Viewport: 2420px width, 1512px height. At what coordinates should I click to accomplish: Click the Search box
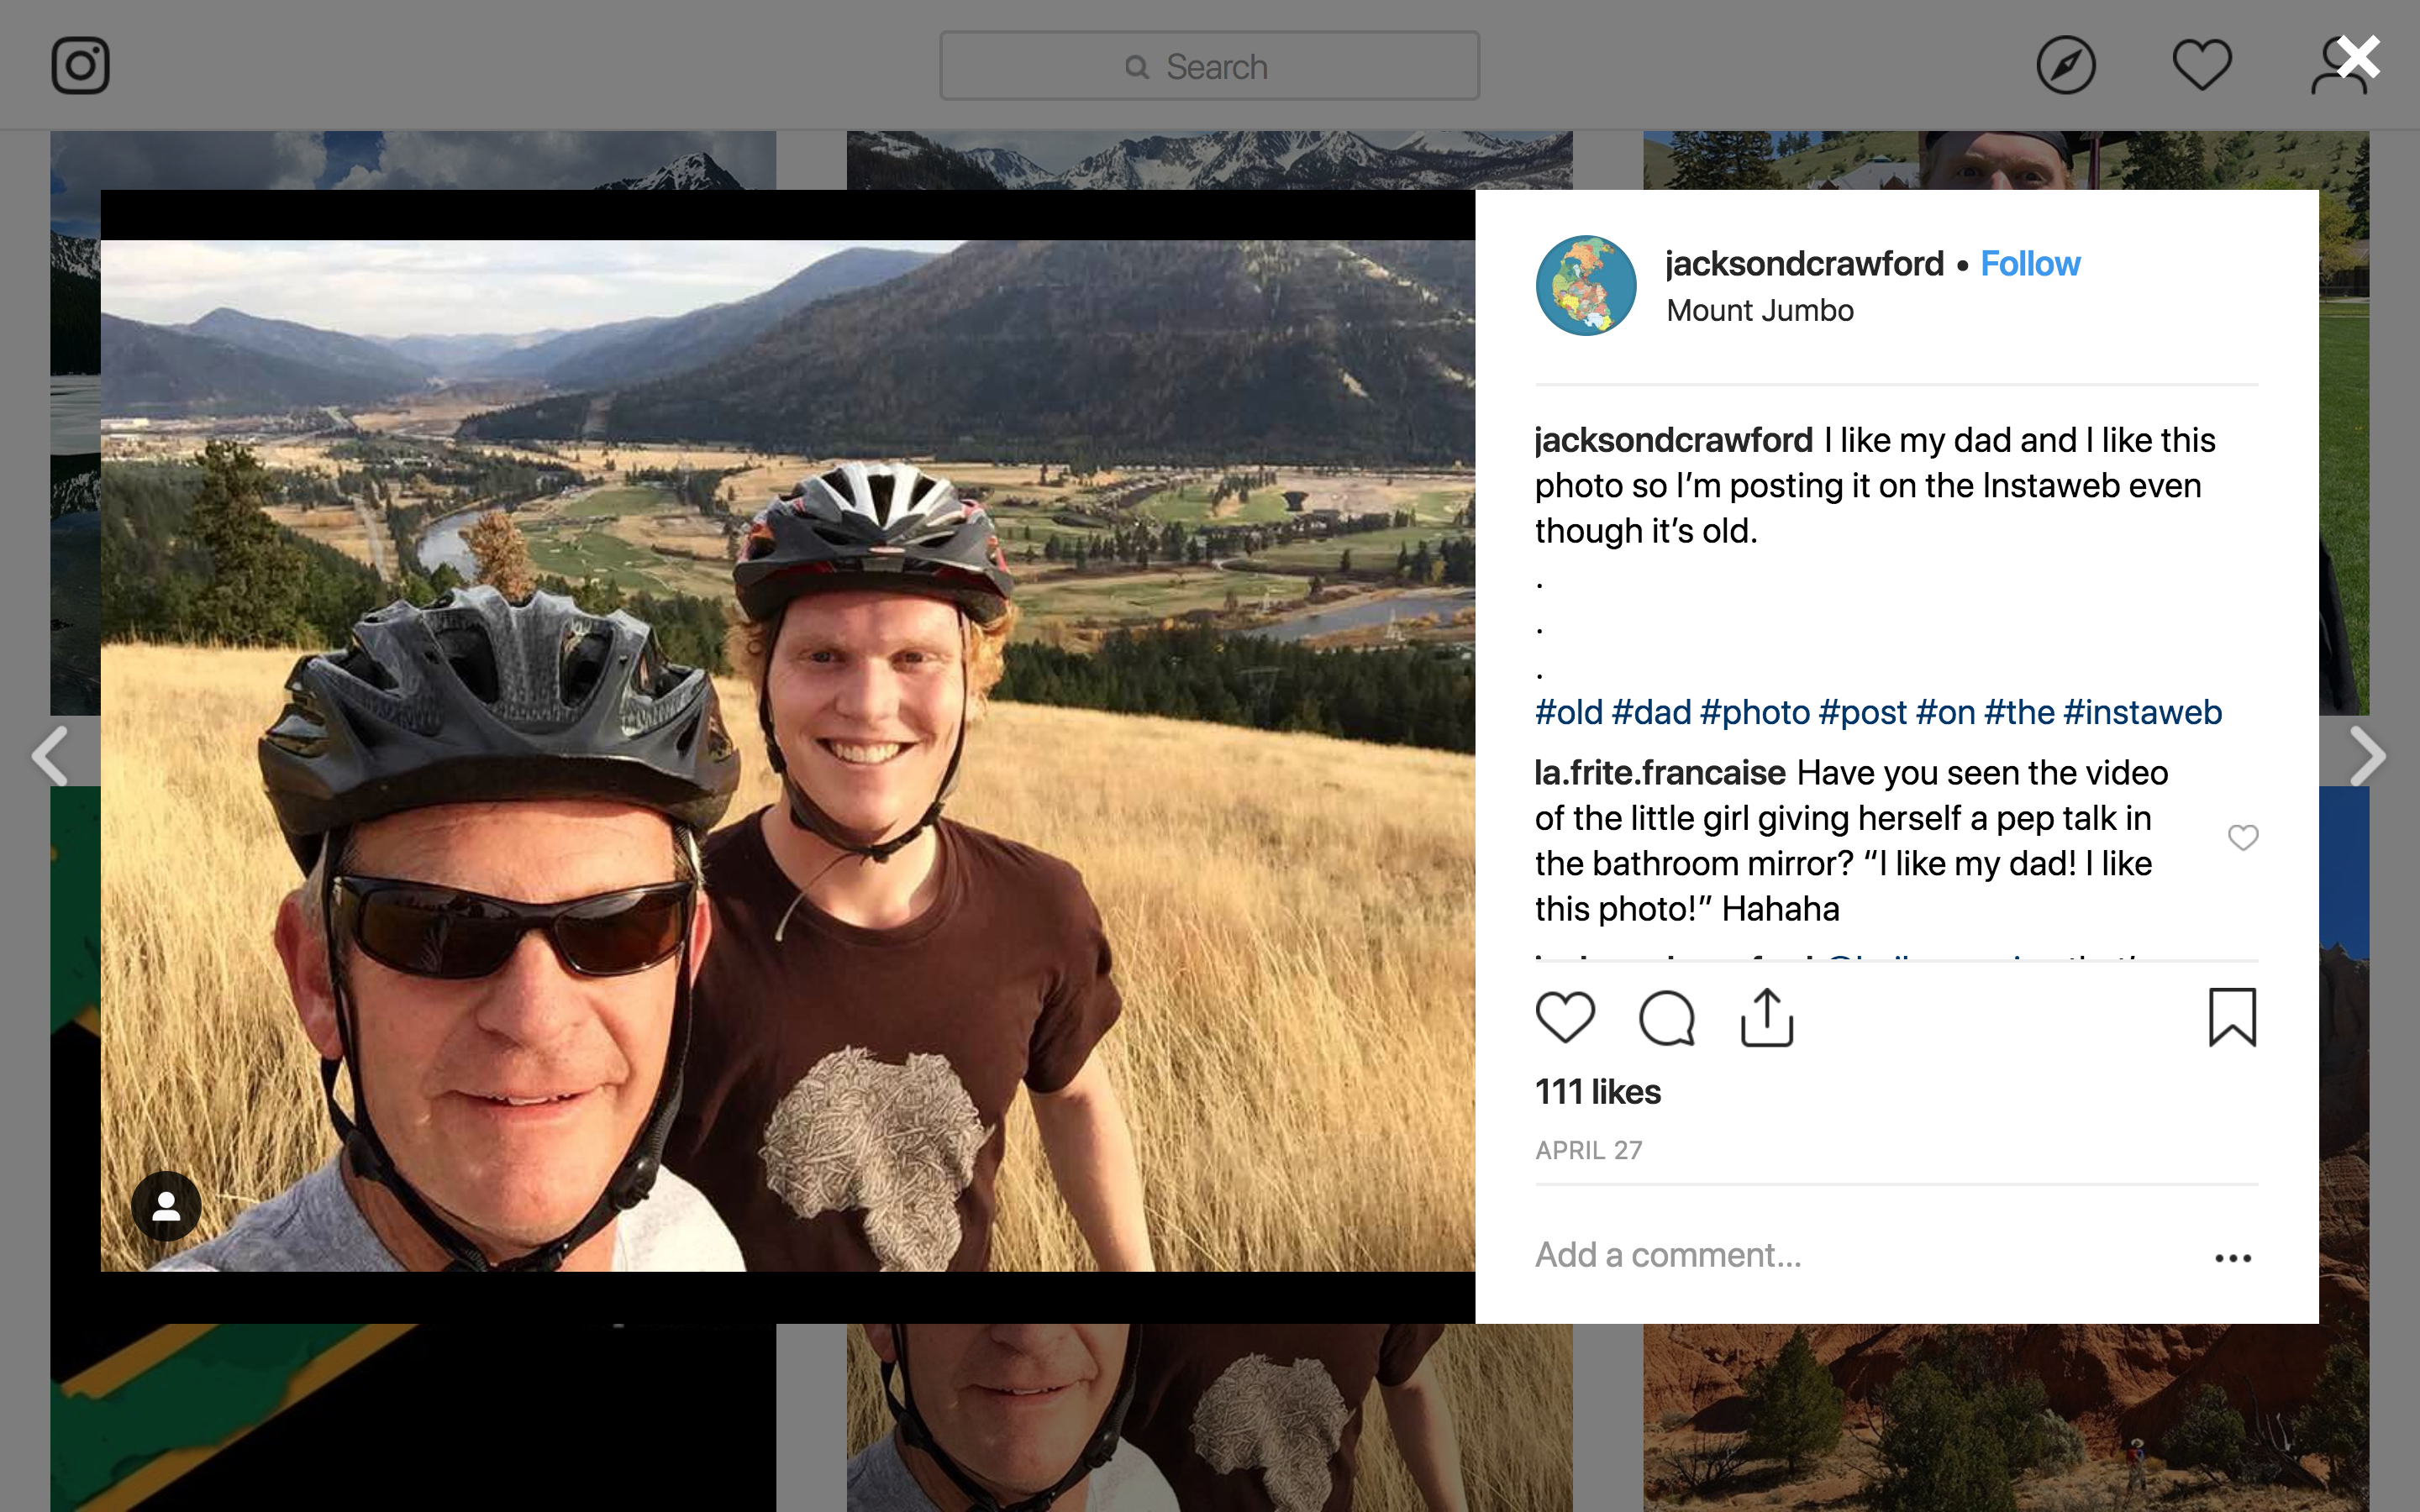pyautogui.click(x=1209, y=66)
